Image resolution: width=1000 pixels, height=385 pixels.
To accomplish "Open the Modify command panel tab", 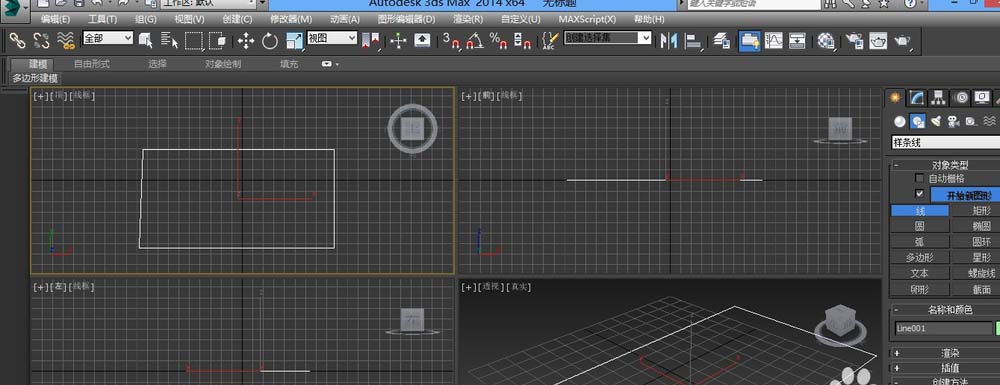I will coord(916,98).
